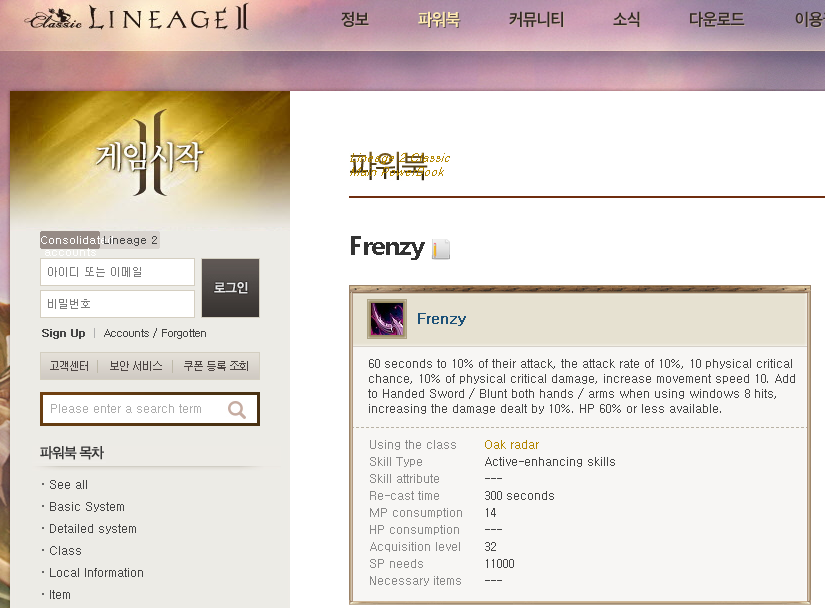This screenshot has height=608, width=825.
Task: Click the Acquisition level value 32
Action: coord(490,547)
